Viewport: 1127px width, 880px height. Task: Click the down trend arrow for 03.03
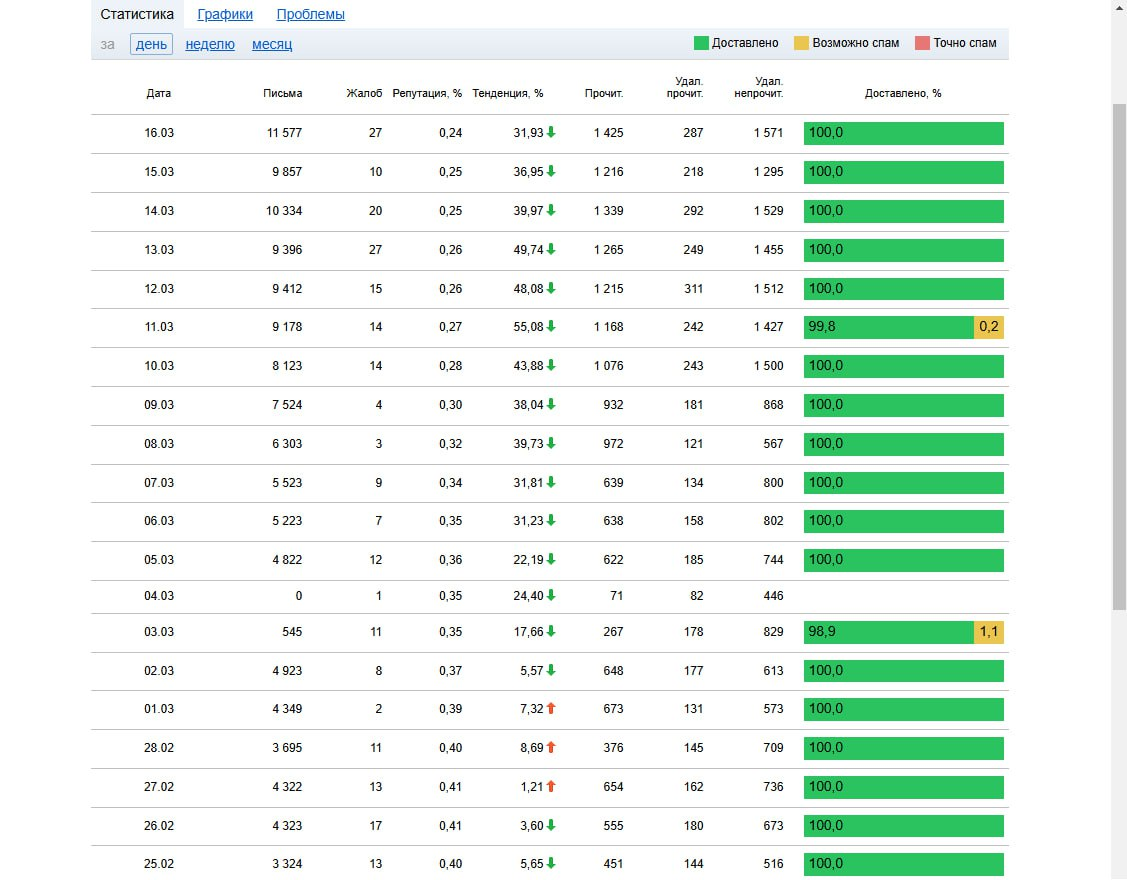click(x=551, y=631)
